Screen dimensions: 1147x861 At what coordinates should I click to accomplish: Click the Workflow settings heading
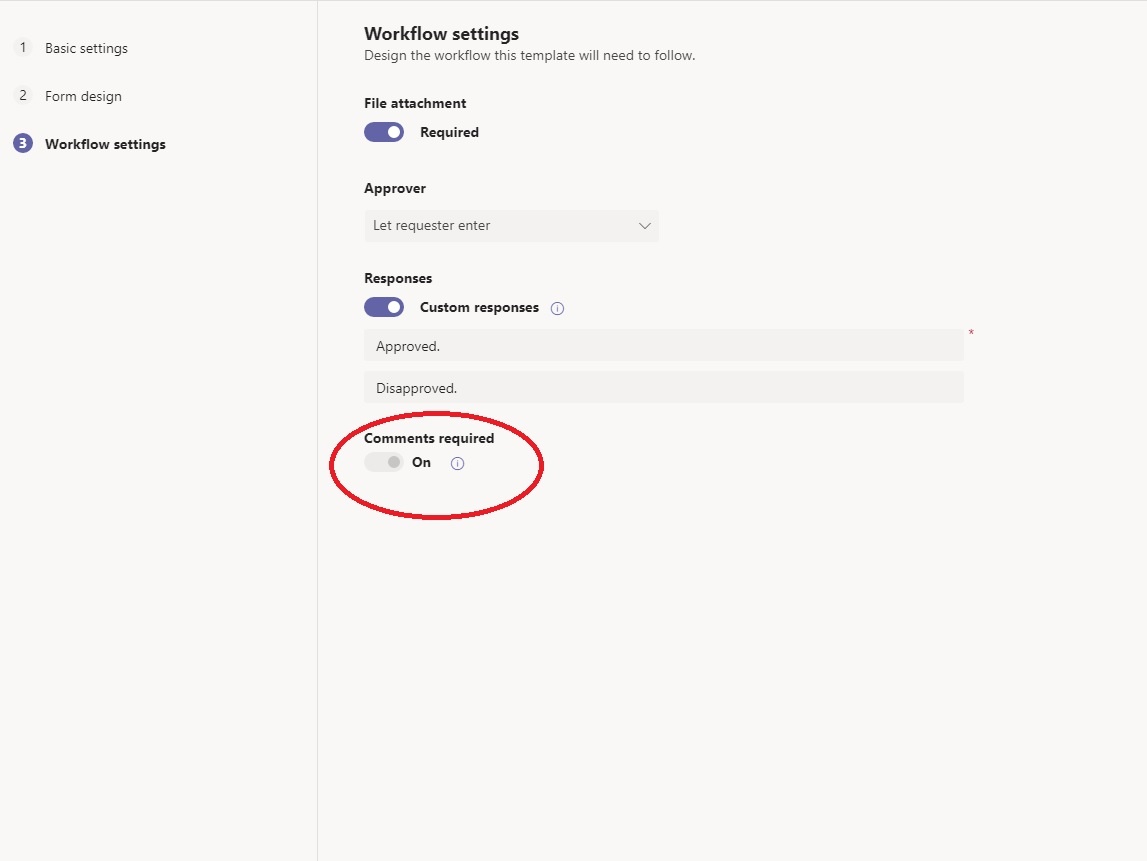click(442, 34)
